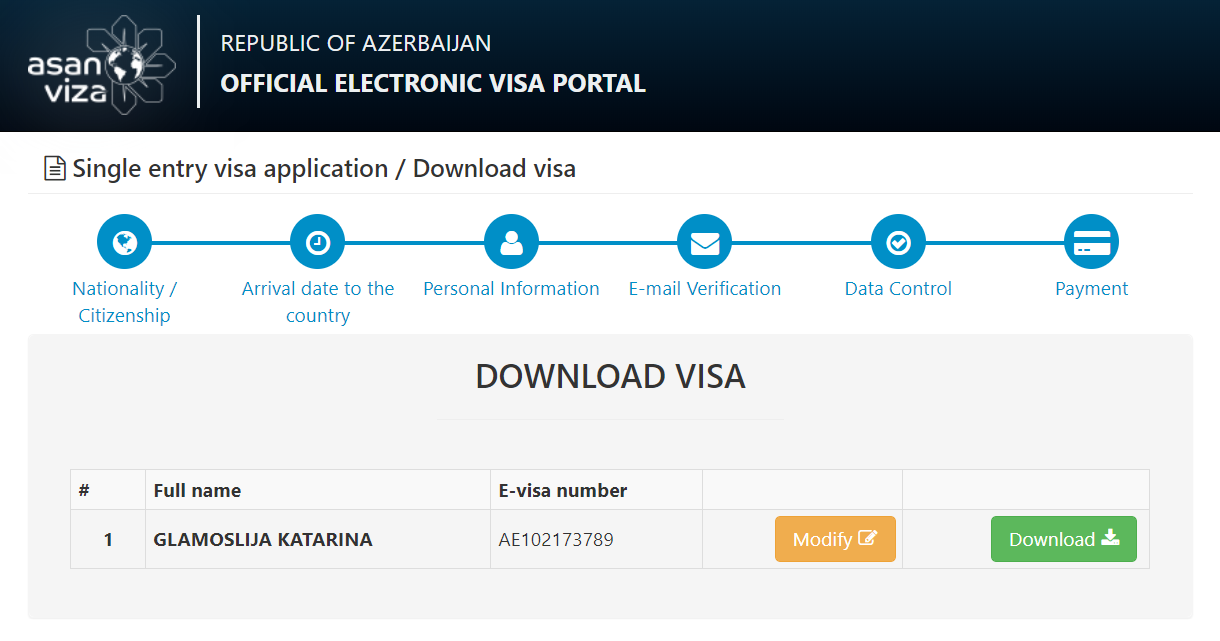This screenshot has height=641, width=1220.
Task: Select the Data Control checkmark icon
Action: pos(898,242)
